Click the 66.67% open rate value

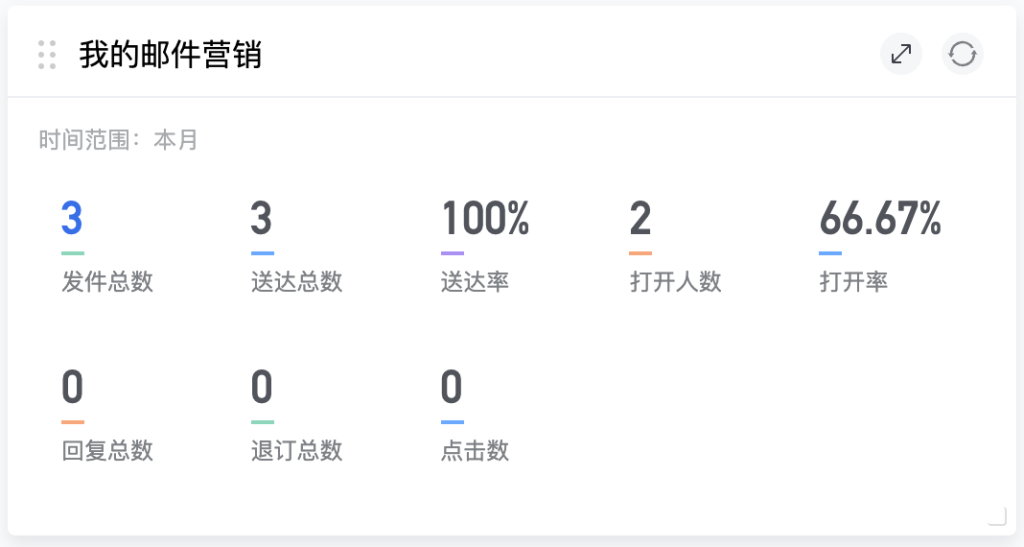[x=880, y=218]
